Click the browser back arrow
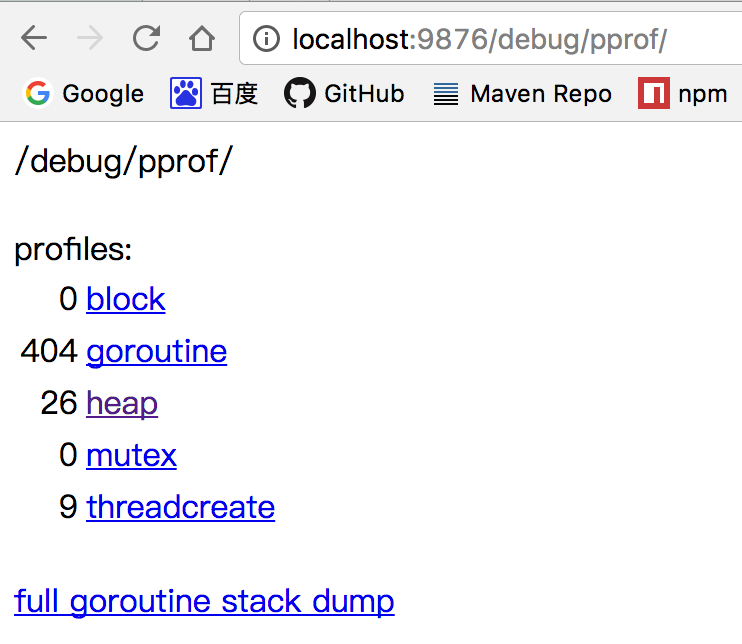The height and width of the screenshot is (644, 742). coord(34,39)
